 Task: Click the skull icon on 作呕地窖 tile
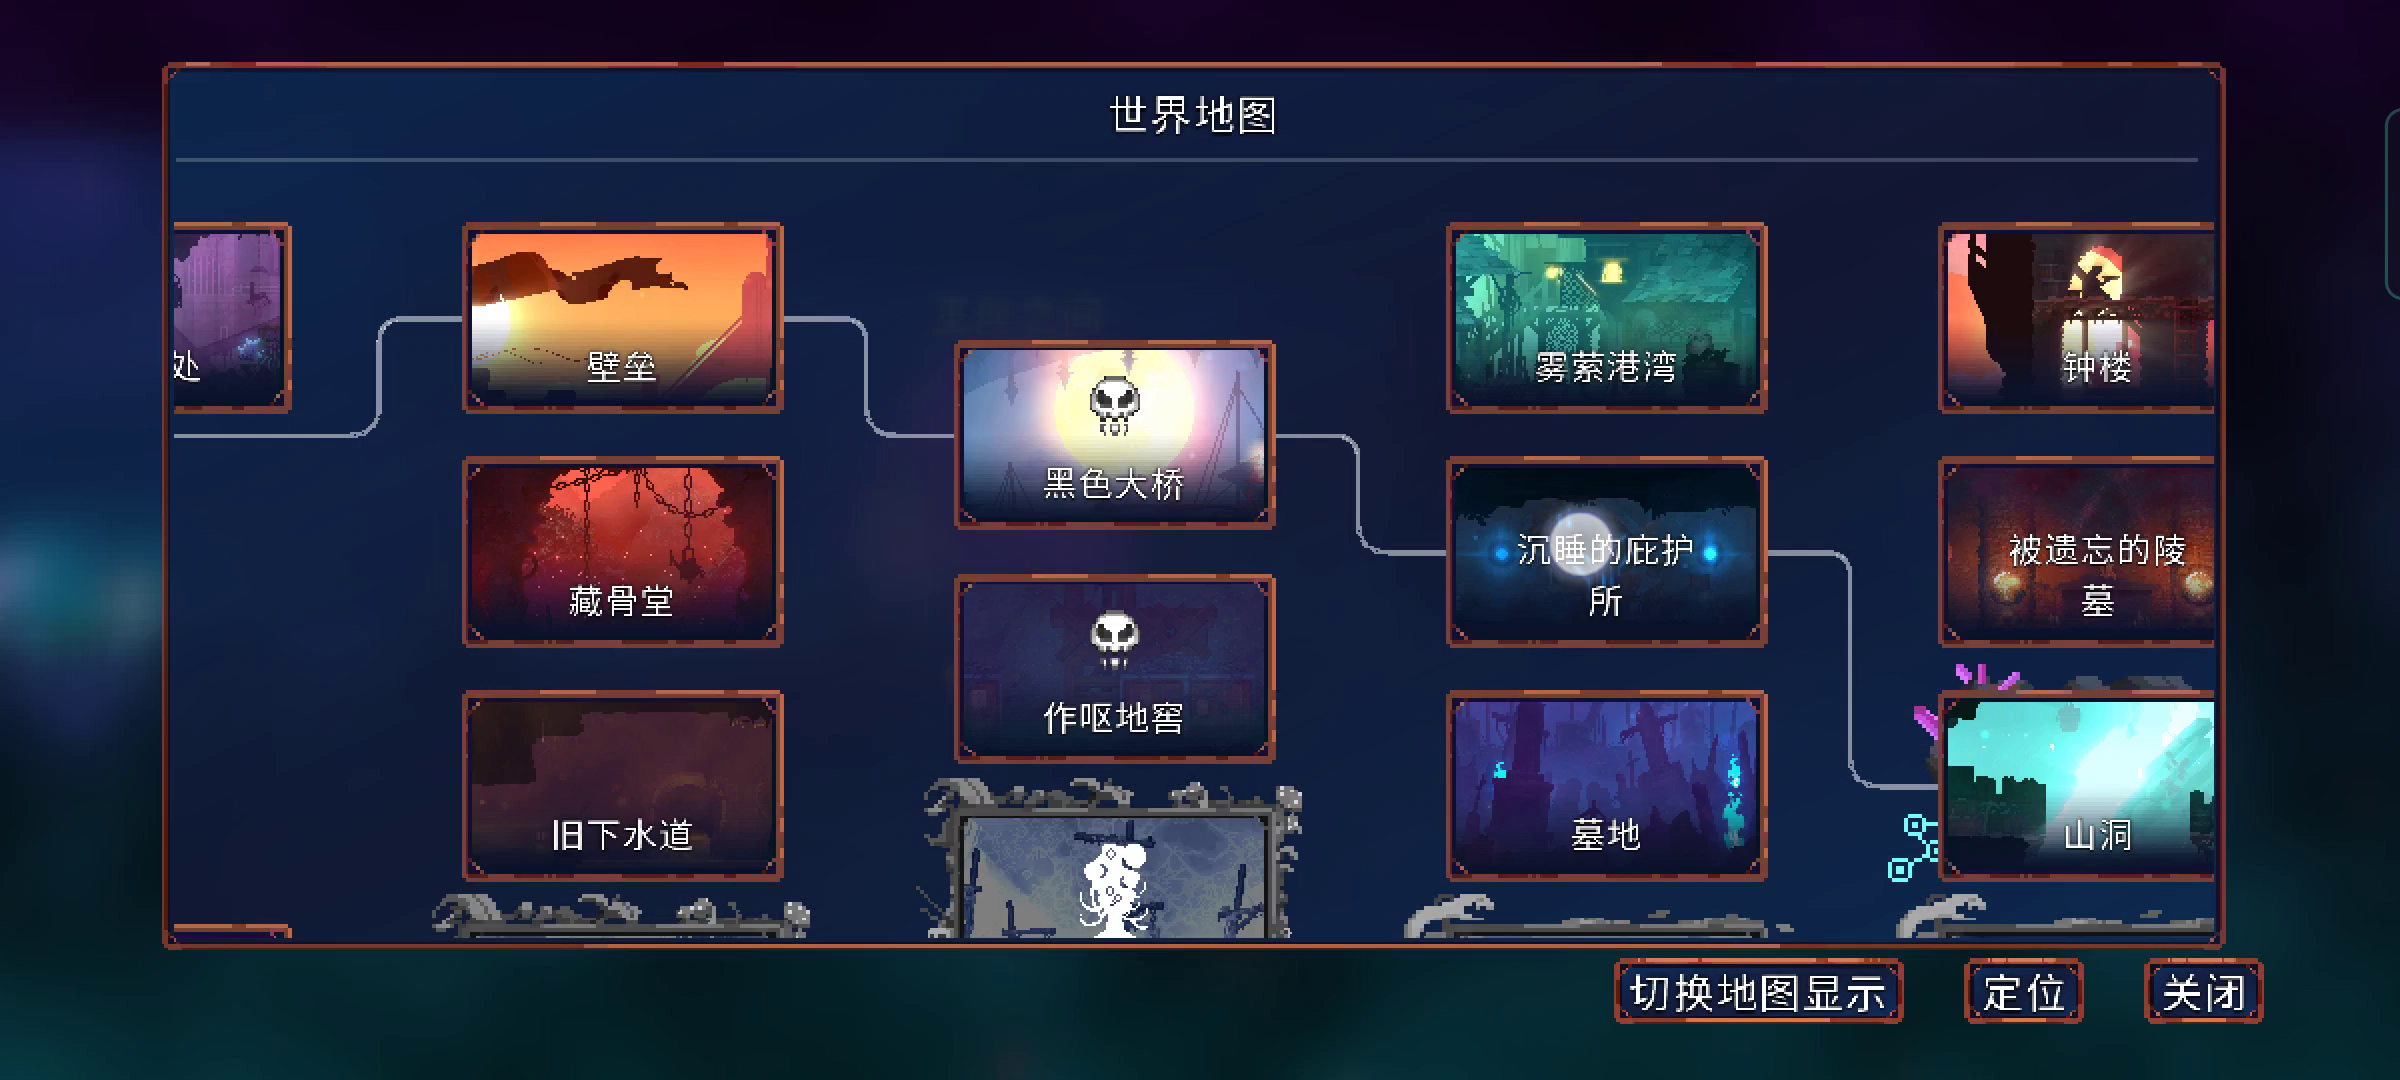pos(1115,640)
